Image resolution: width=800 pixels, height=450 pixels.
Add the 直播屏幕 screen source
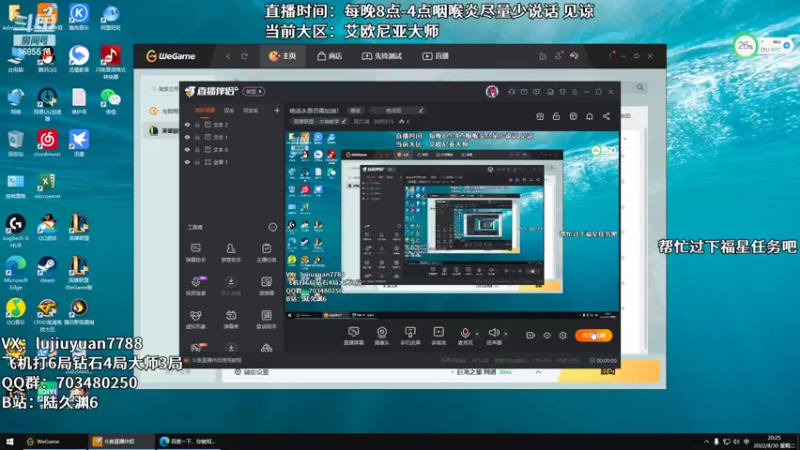tap(353, 336)
